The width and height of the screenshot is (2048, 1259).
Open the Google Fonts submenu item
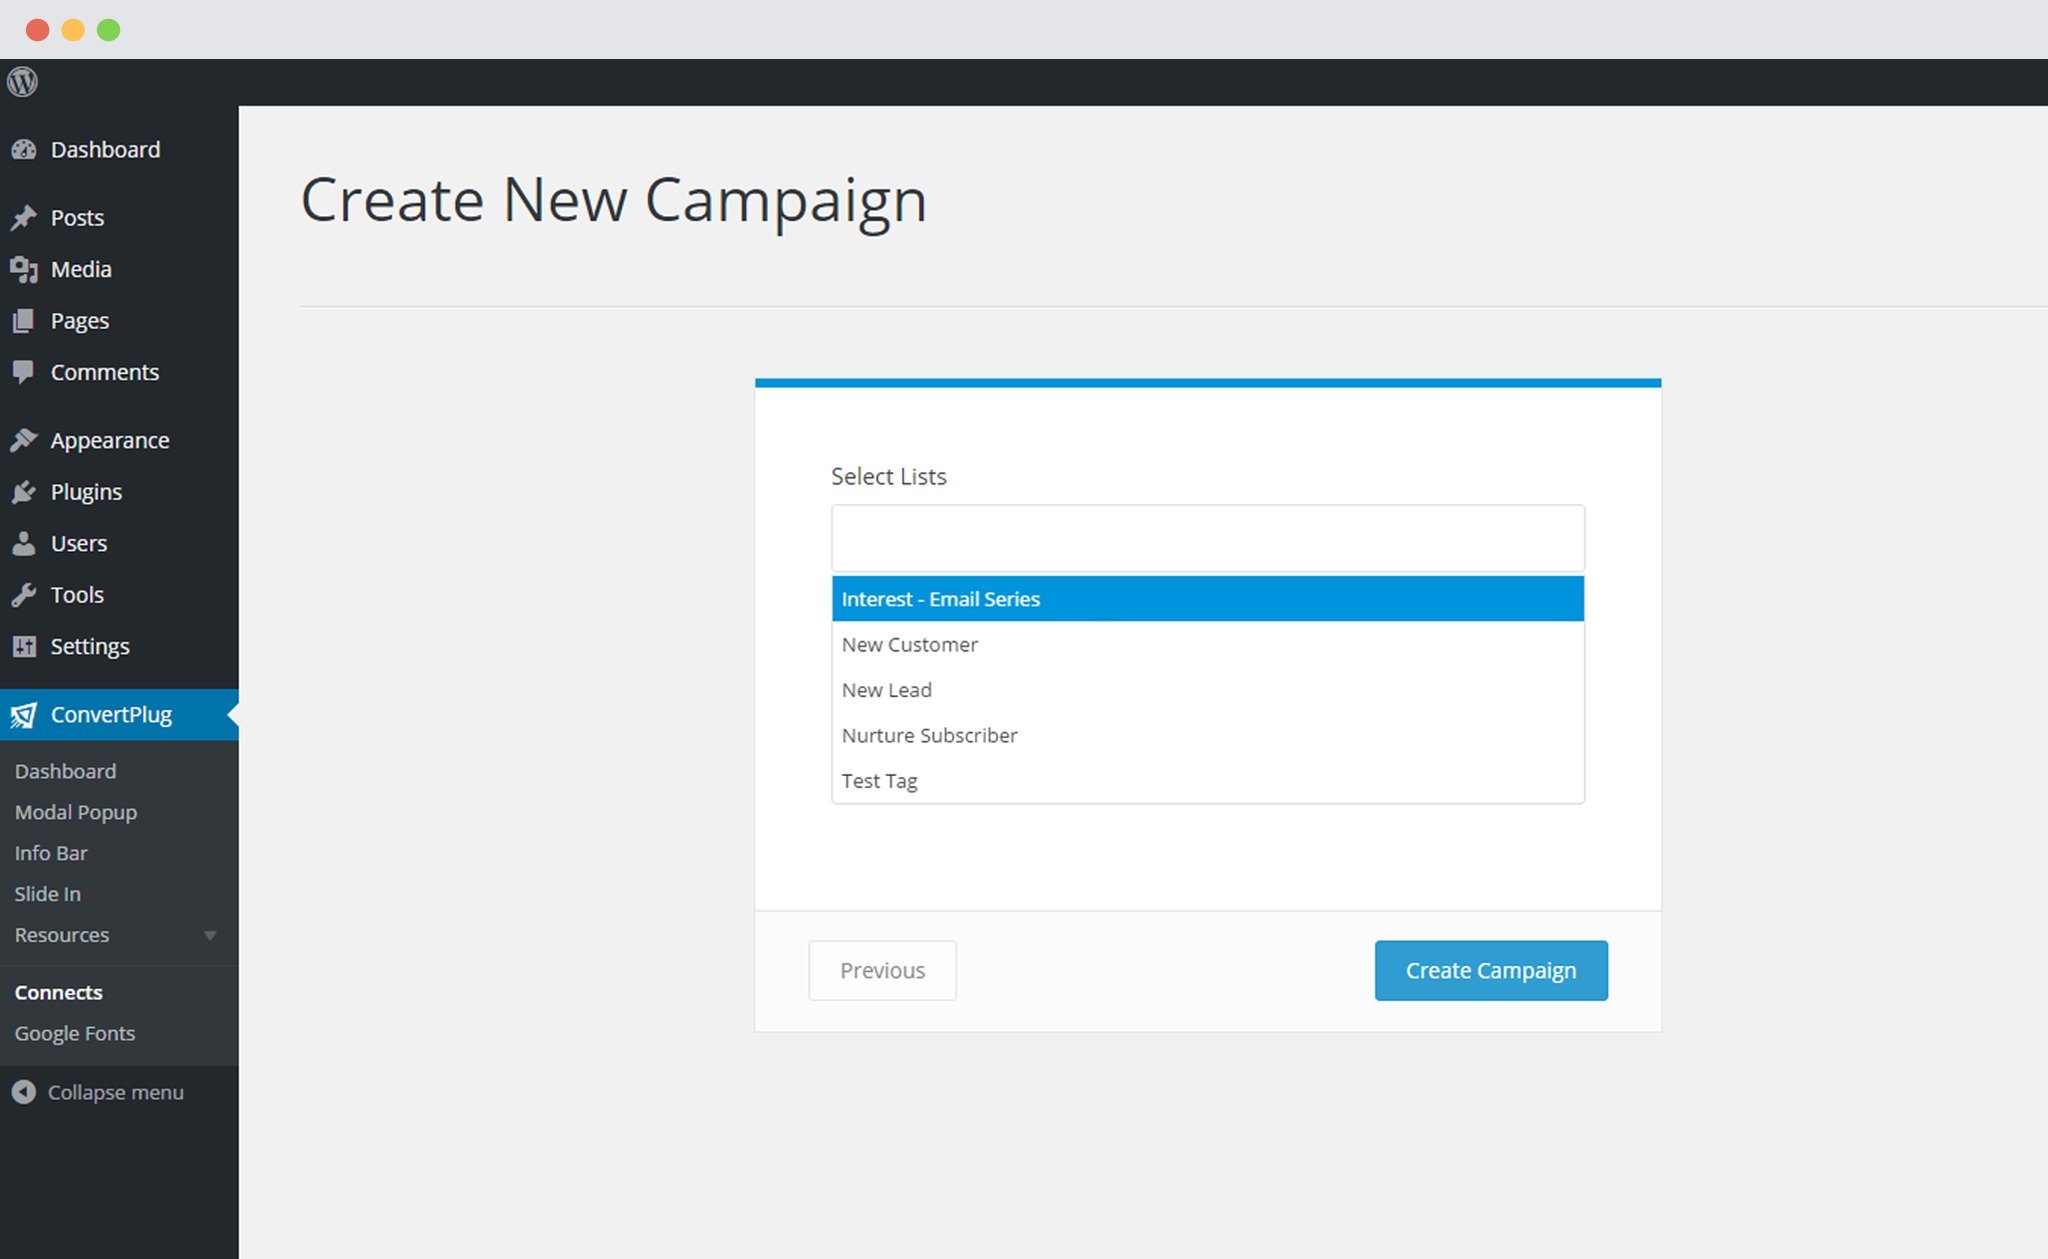[x=75, y=1033]
